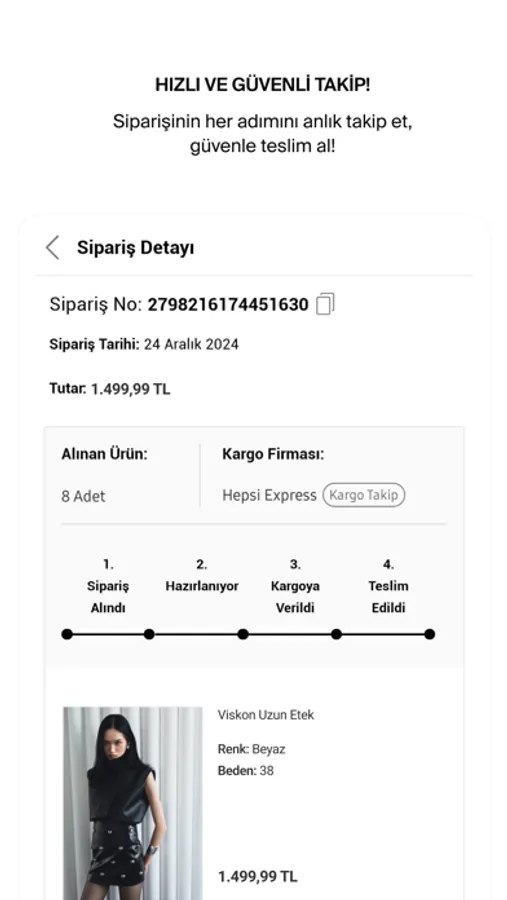Select step 3 Kargoya Verildi
The height and width of the screenshot is (900, 507).
295,586
